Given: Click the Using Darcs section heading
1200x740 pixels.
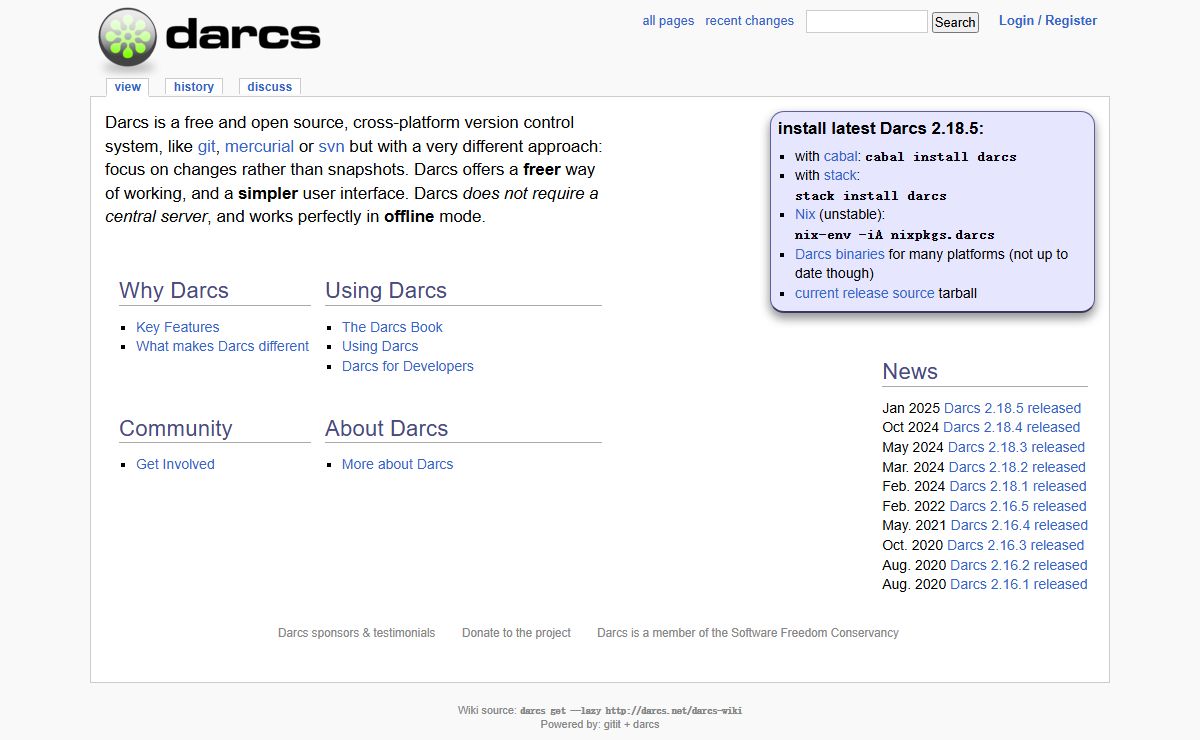Looking at the screenshot, I should (386, 291).
